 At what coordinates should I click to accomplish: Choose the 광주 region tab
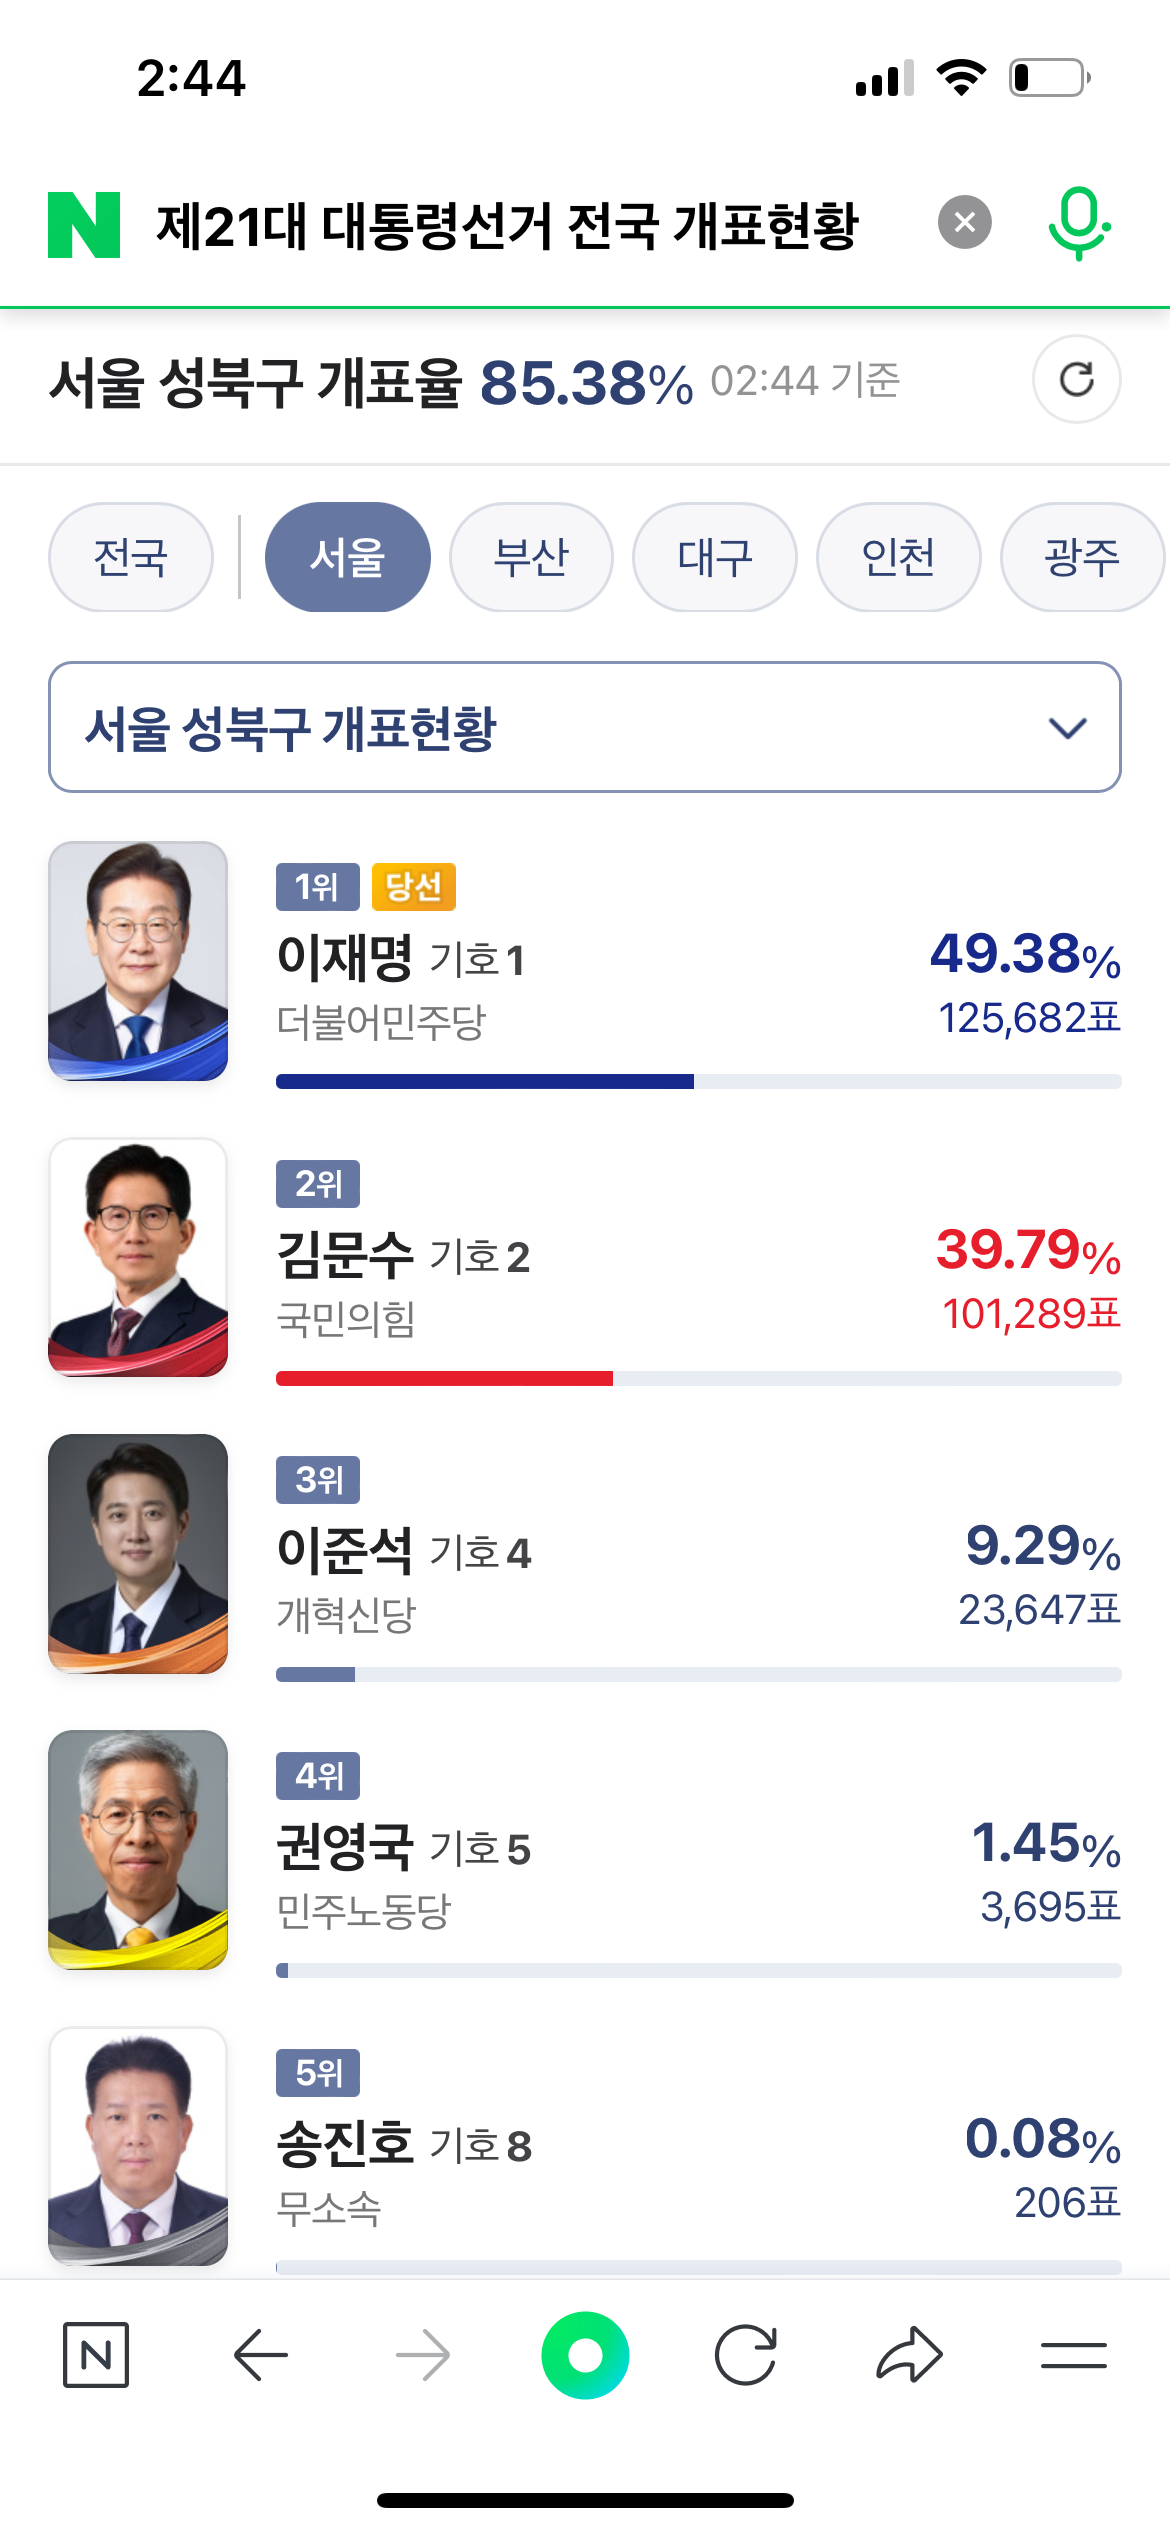tap(1082, 557)
